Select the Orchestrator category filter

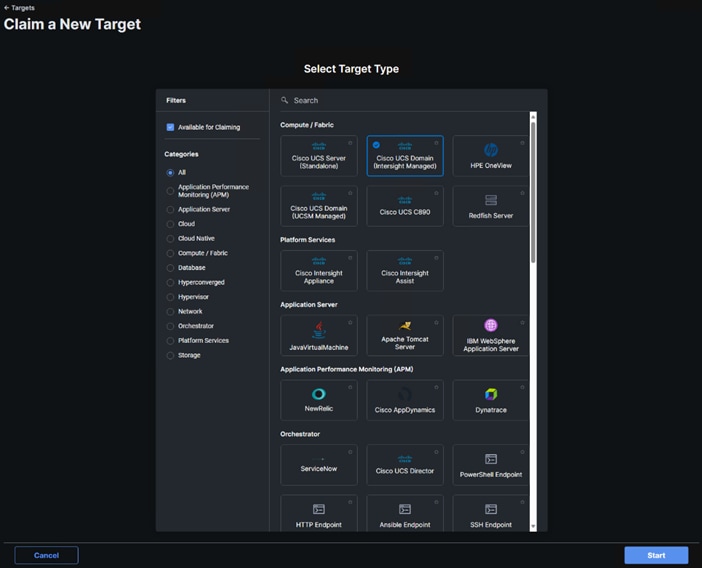click(170, 326)
